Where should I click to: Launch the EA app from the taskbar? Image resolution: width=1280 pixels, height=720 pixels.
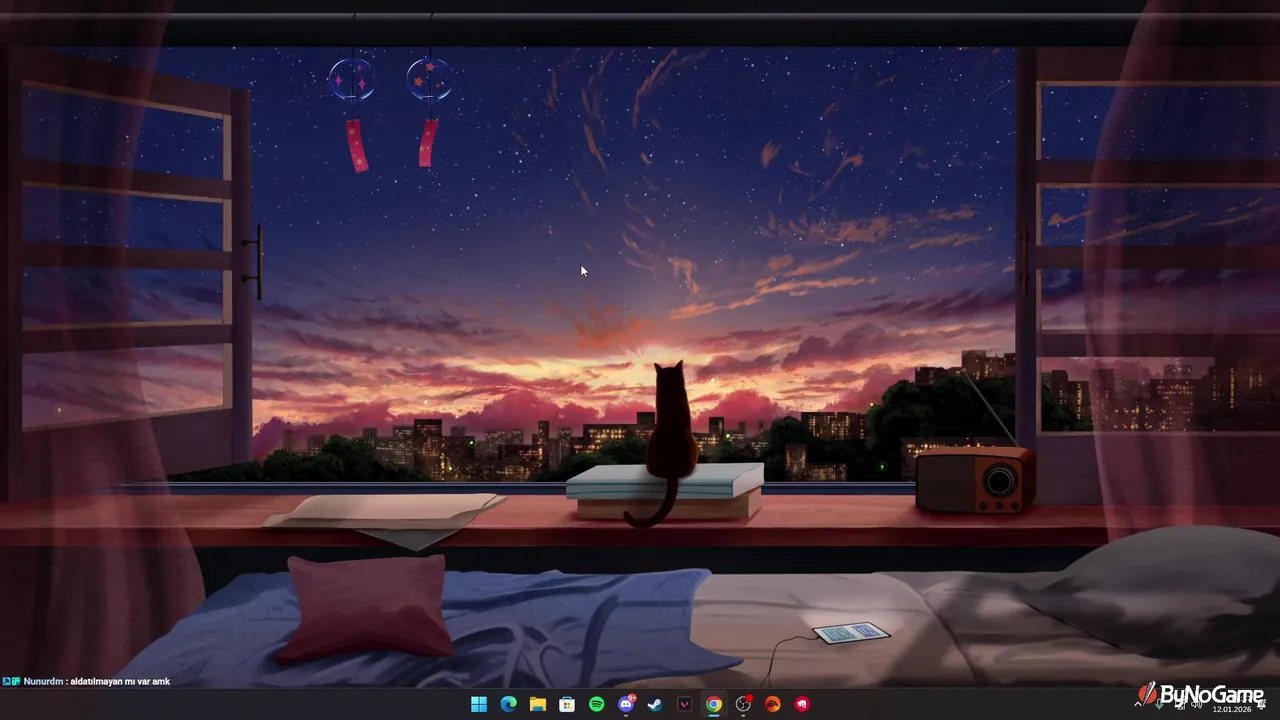(772, 704)
